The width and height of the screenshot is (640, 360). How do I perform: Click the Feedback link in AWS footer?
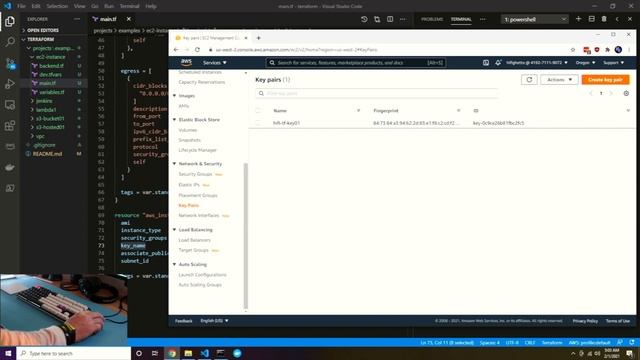[183, 321]
